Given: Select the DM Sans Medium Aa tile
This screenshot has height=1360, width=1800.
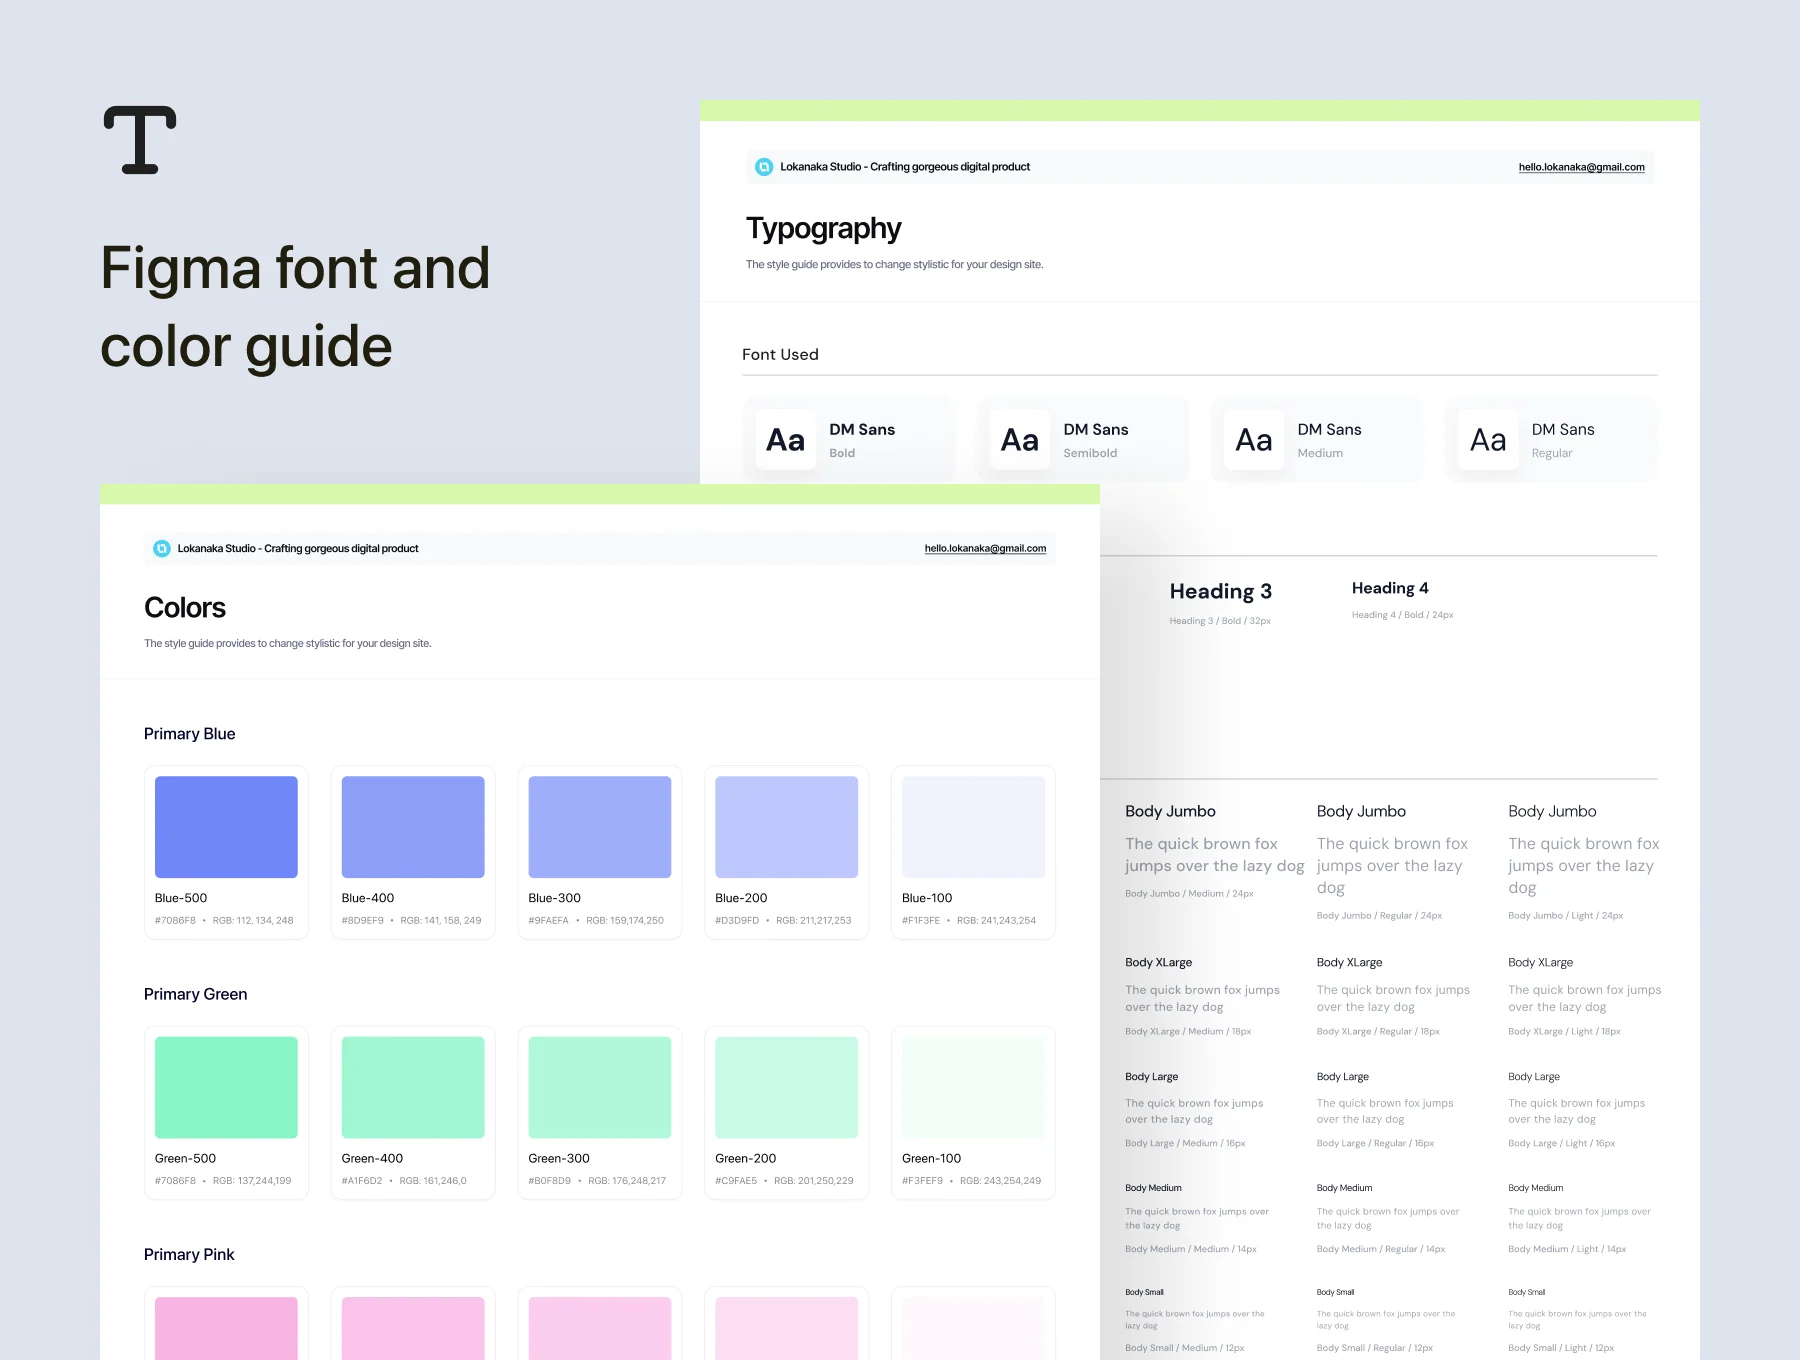Looking at the screenshot, I should (x=1253, y=440).
